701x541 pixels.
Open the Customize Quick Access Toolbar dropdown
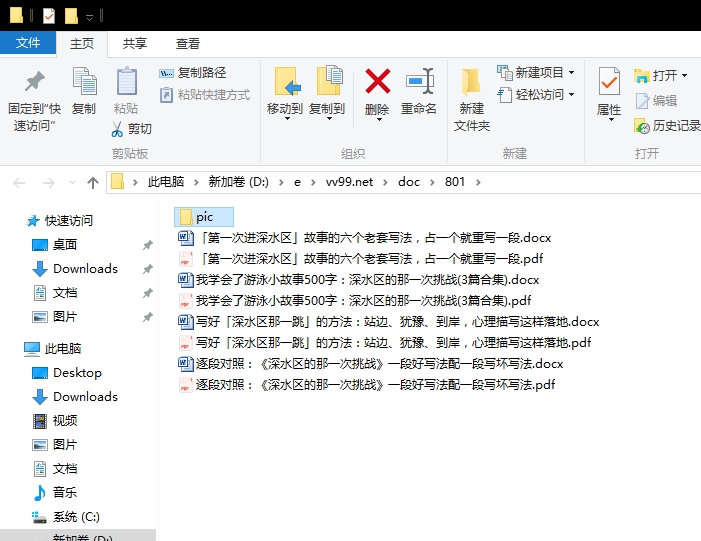pyautogui.click(x=89, y=17)
